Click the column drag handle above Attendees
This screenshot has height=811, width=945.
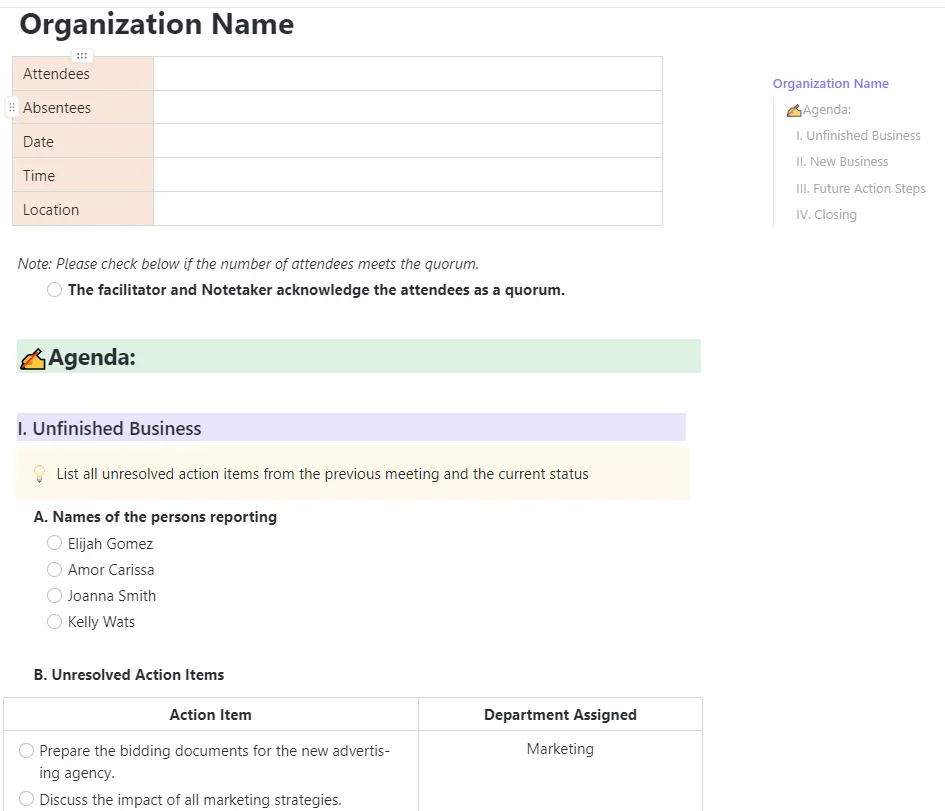[x=82, y=55]
